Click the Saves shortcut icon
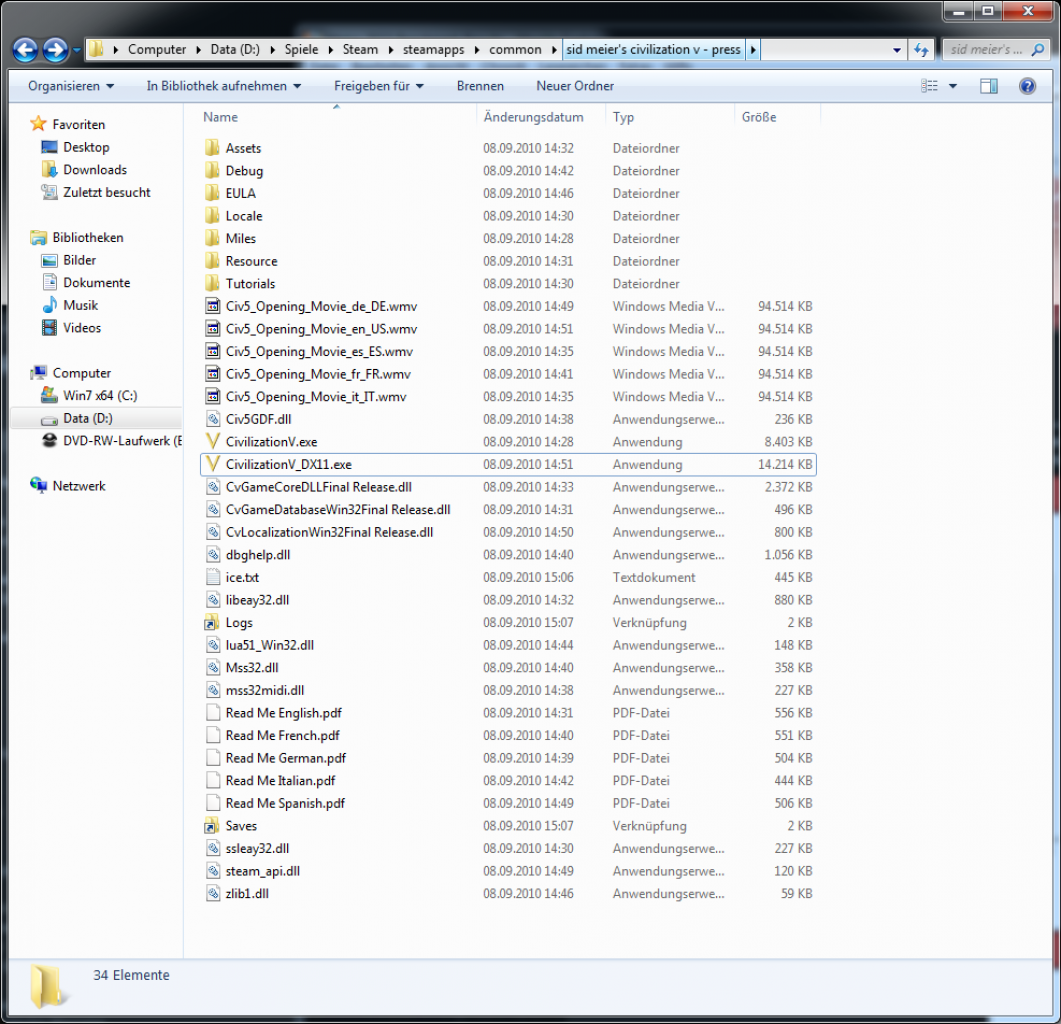 tap(212, 826)
